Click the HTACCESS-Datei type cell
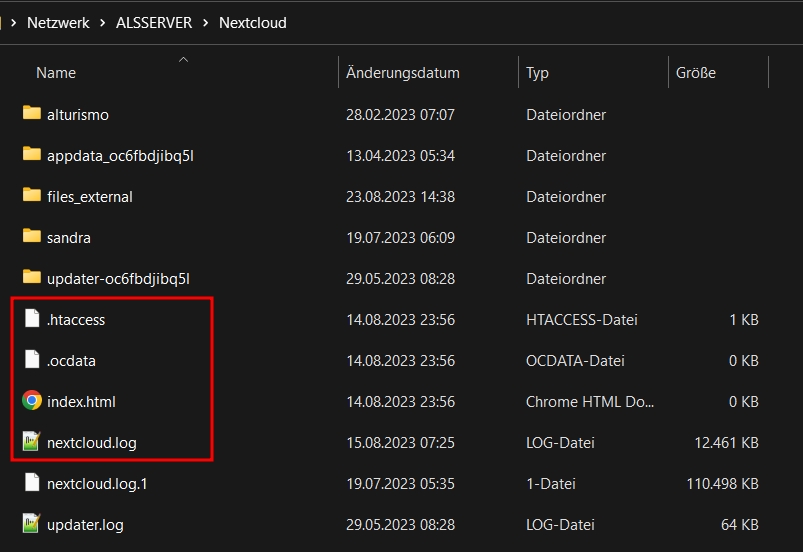Image resolution: width=803 pixels, height=552 pixels. [x=582, y=320]
